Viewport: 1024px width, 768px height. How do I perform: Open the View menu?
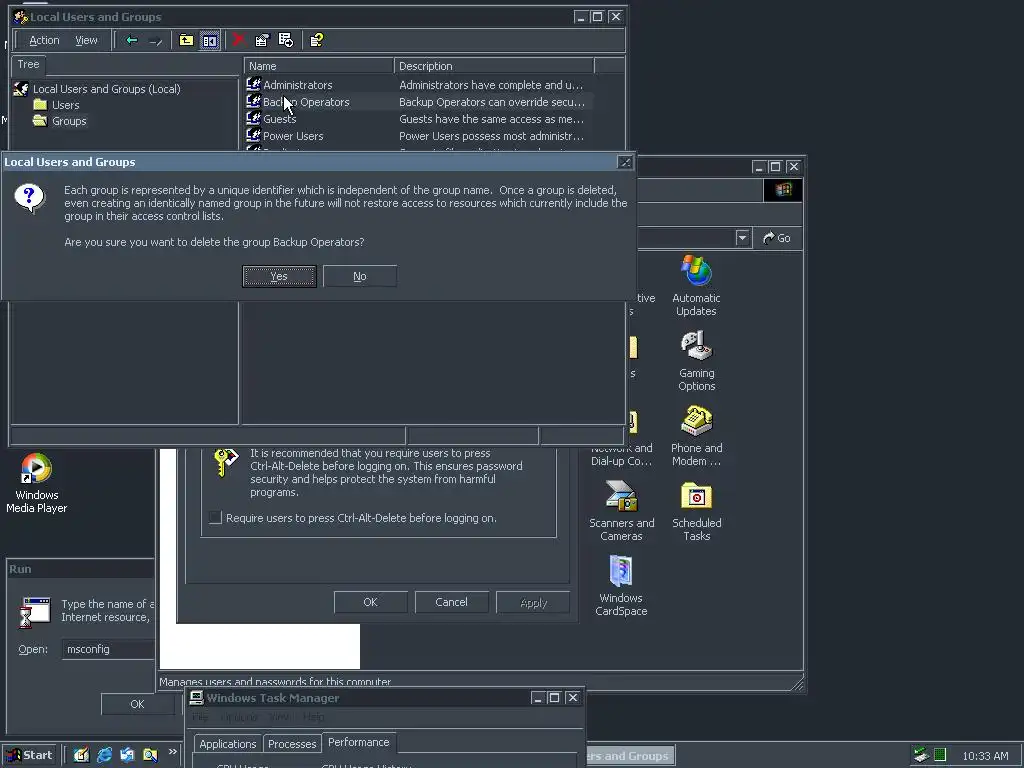click(x=86, y=40)
